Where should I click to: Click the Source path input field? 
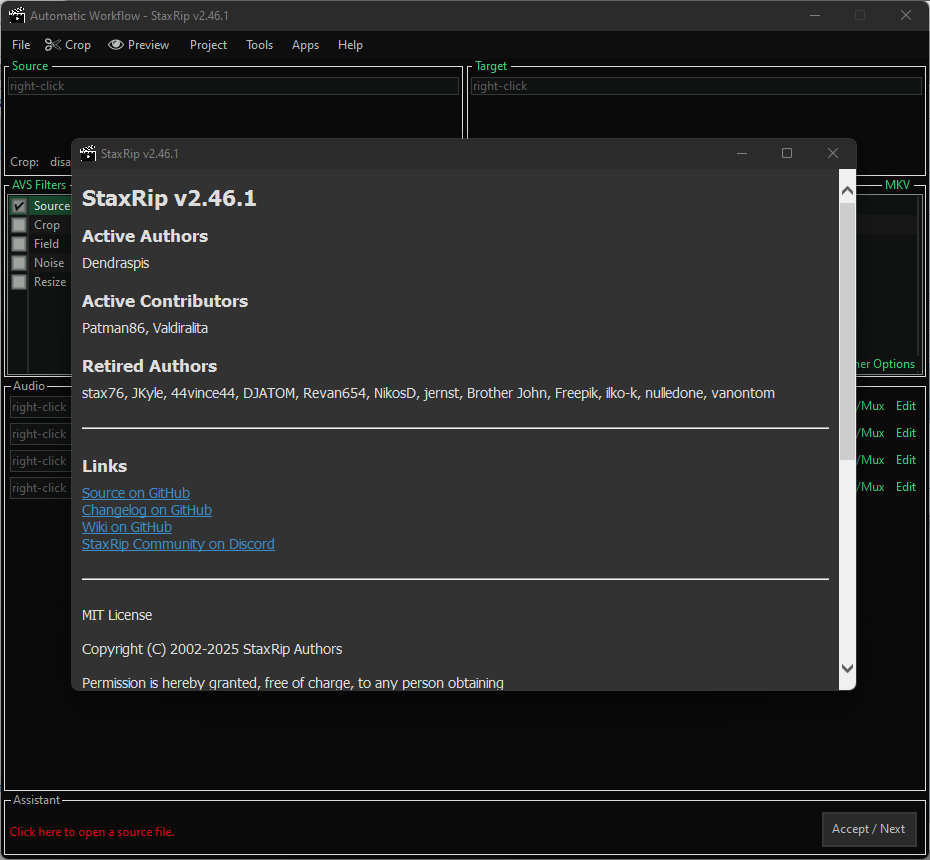coord(233,86)
